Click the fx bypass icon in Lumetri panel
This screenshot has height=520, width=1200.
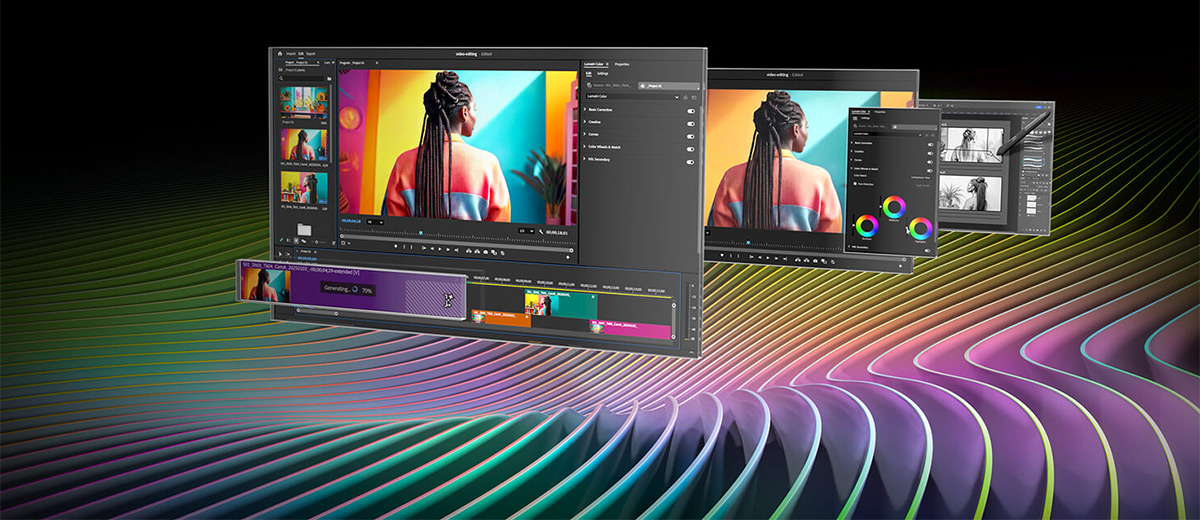(x=686, y=98)
